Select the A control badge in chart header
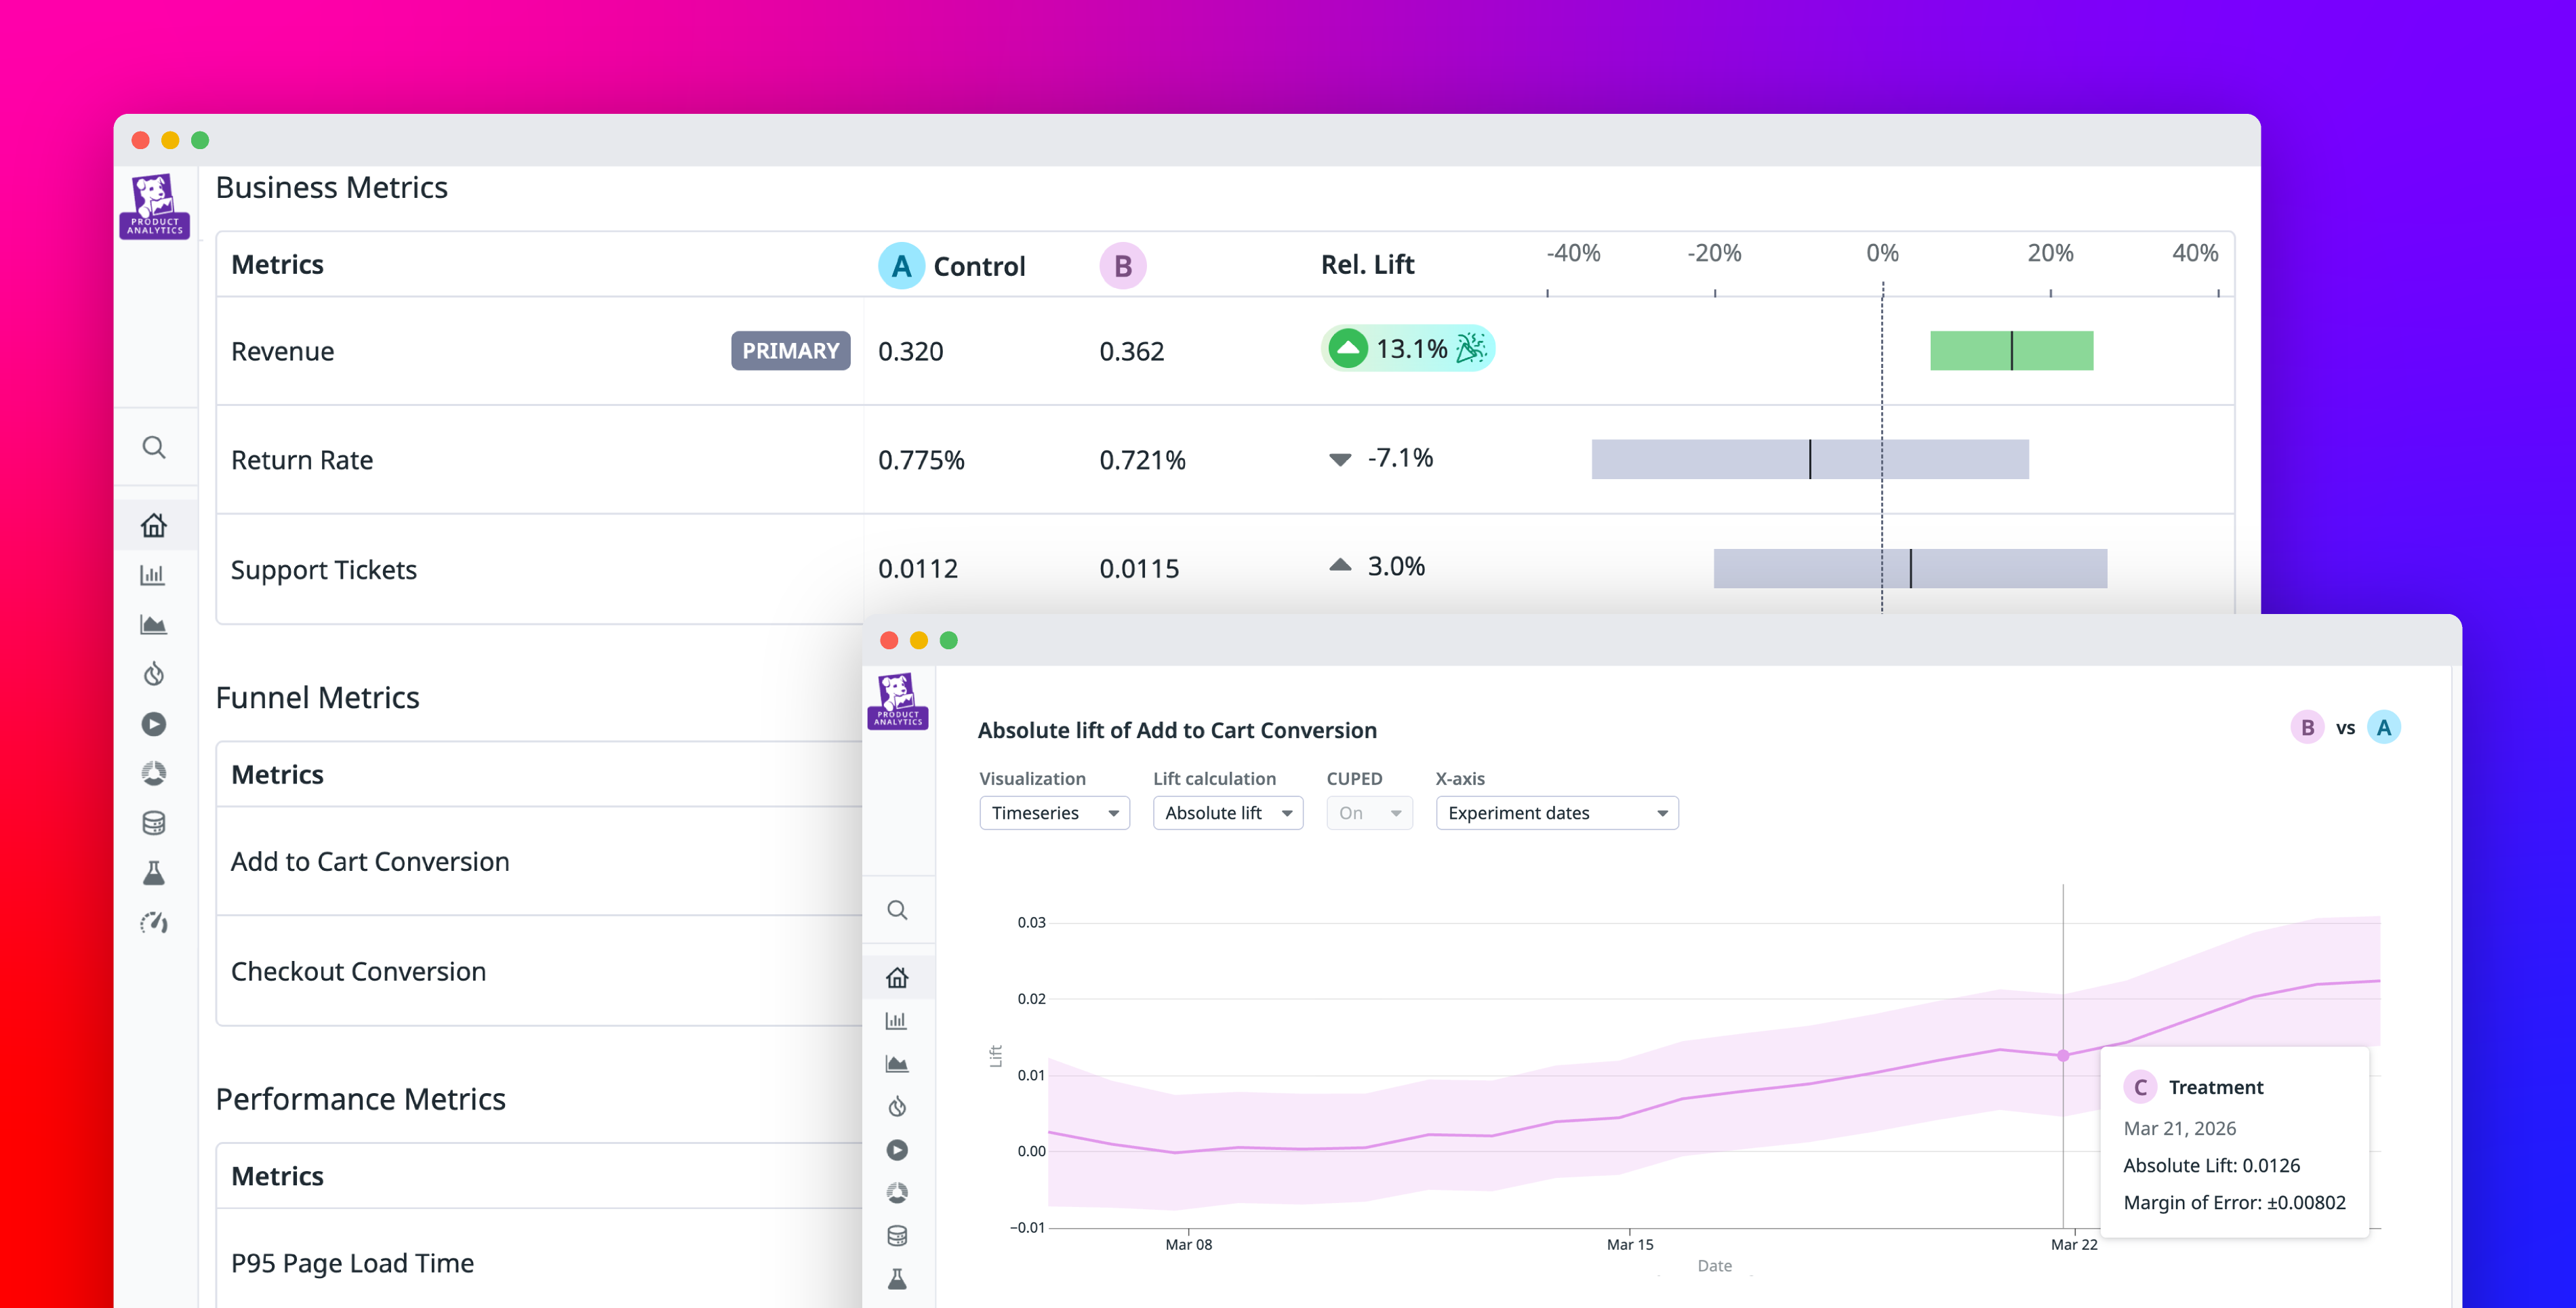This screenshot has width=2576, height=1308. 2385,728
